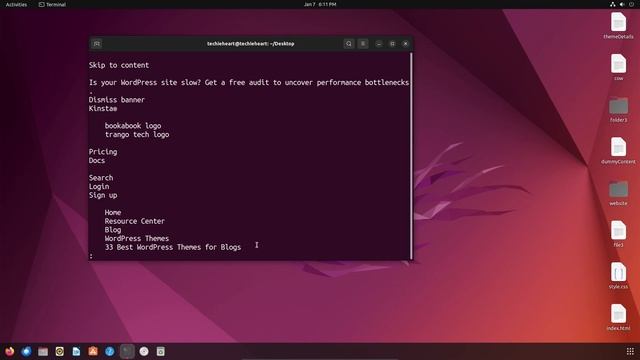Select the dummyContent file on desktop
The height and width of the screenshot is (360, 640).
coord(618,151)
